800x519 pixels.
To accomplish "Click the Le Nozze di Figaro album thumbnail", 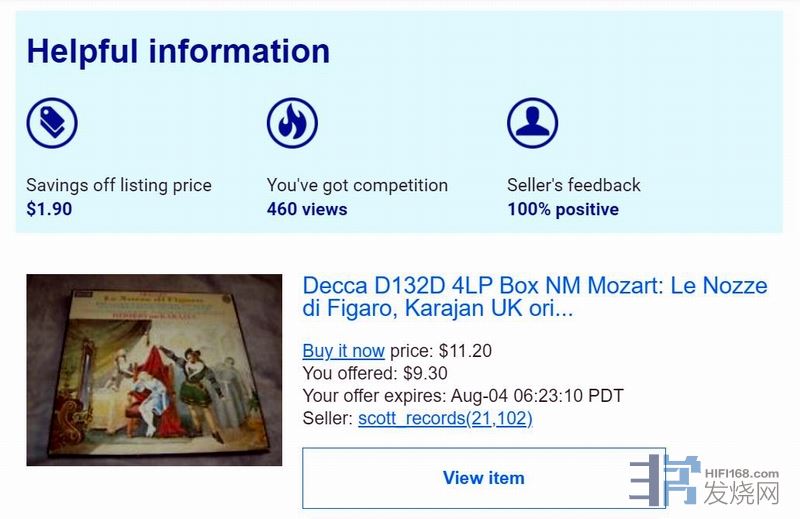I will click(x=154, y=369).
